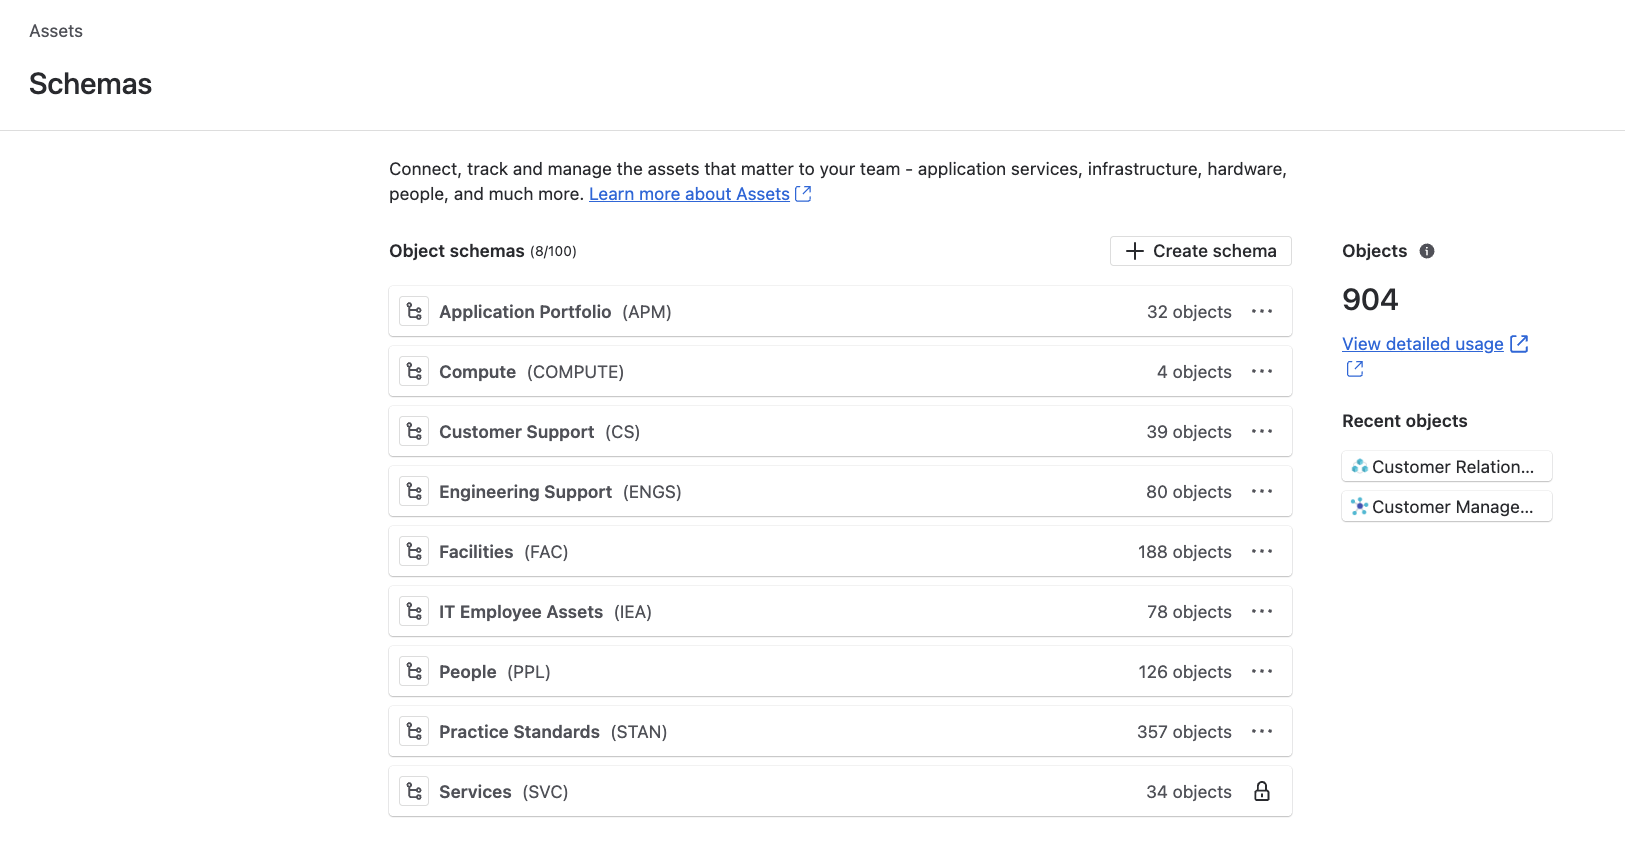1625x866 pixels.
Task: Open the Customer Support schema
Action: 517,432
